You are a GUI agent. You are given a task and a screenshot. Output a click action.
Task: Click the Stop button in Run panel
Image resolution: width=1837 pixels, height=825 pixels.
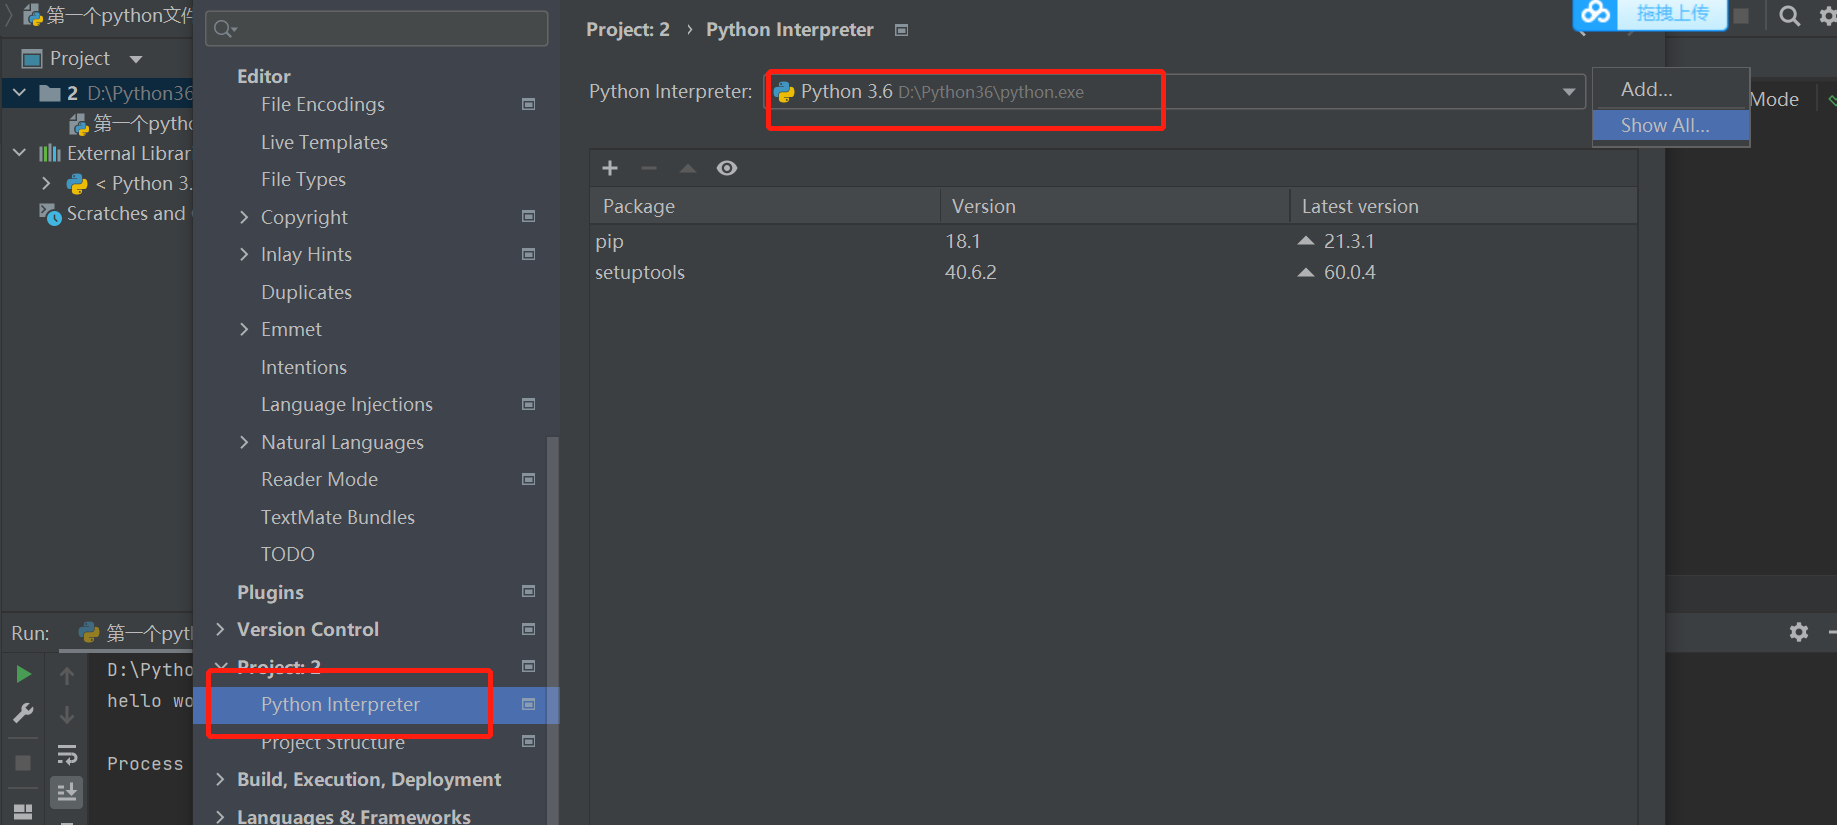[23, 763]
